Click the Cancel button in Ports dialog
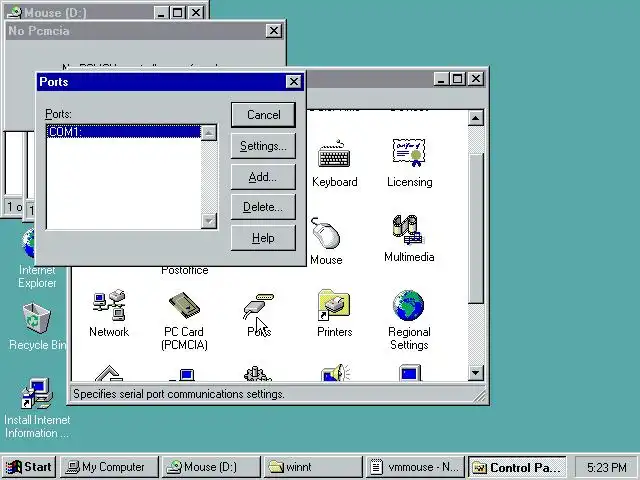The width and height of the screenshot is (640, 480). point(263,115)
